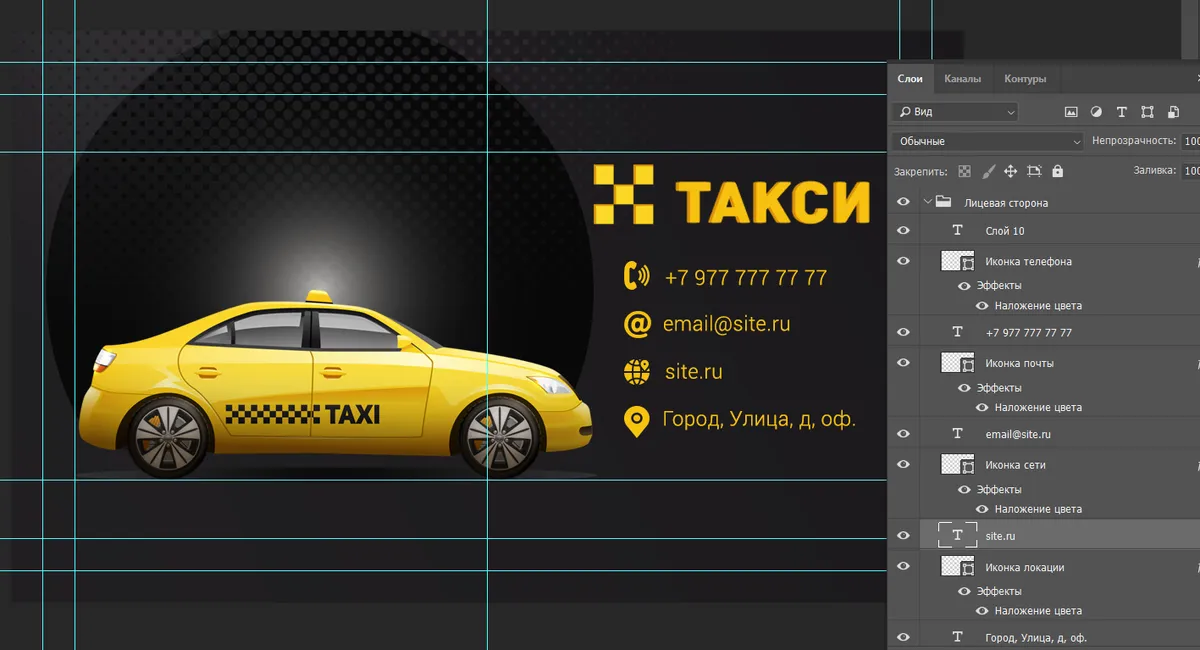Select Иконка почты layer thumbnail
The image size is (1200, 650).
pos(957,363)
